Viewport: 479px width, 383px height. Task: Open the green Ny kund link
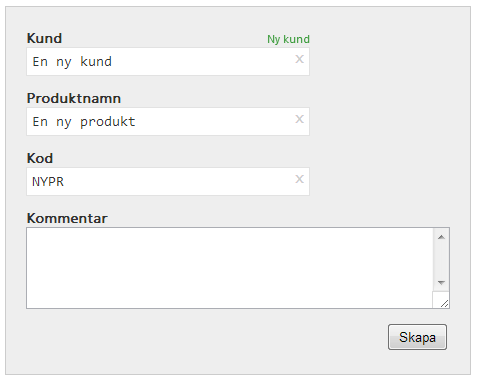pyautogui.click(x=288, y=39)
